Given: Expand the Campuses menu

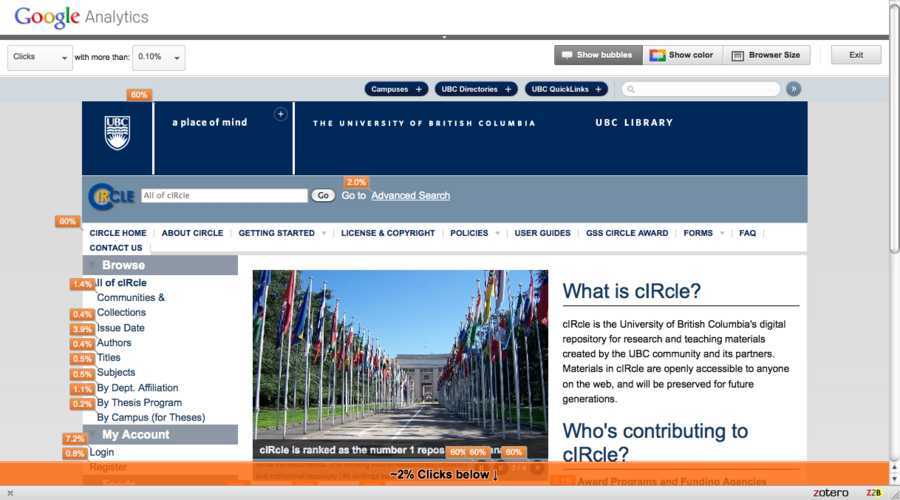Looking at the screenshot, I should pos(397,89).
